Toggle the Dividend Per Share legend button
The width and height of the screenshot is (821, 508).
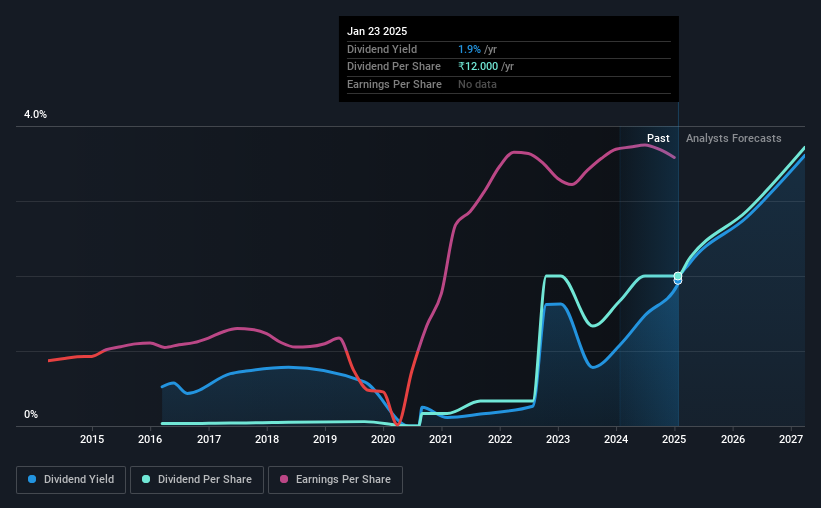point(197,480)
